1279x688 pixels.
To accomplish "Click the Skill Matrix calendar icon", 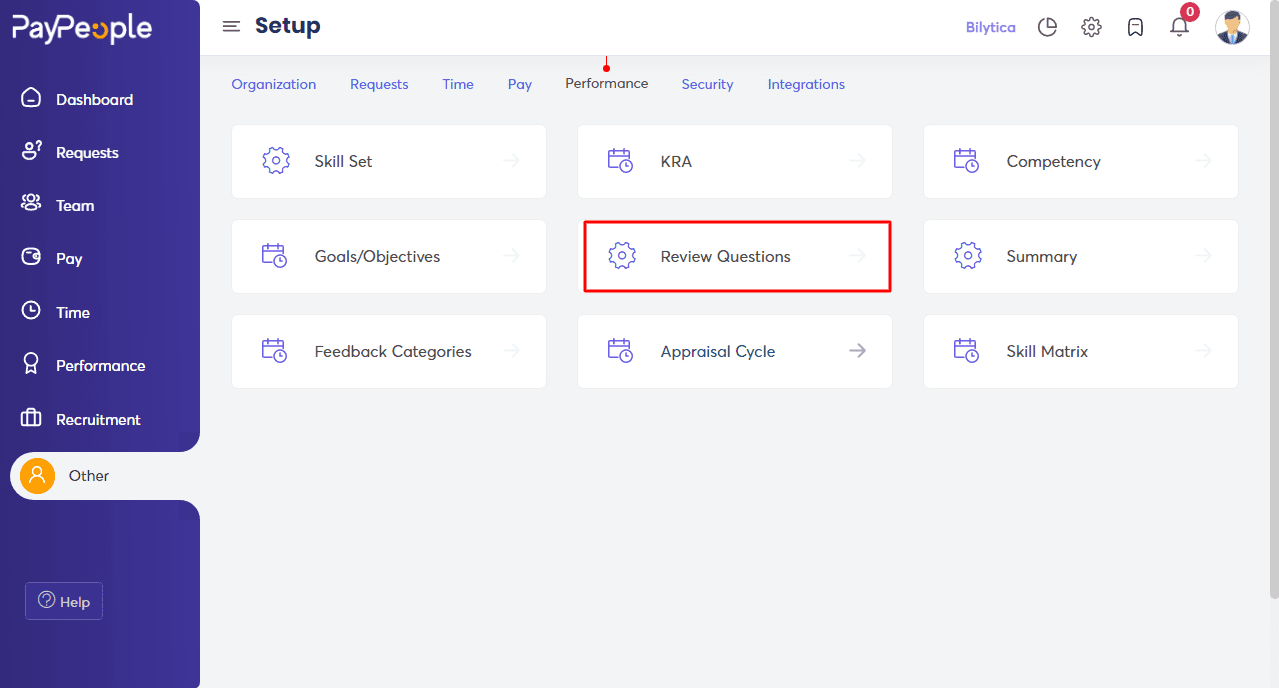I will click(967, 351).
